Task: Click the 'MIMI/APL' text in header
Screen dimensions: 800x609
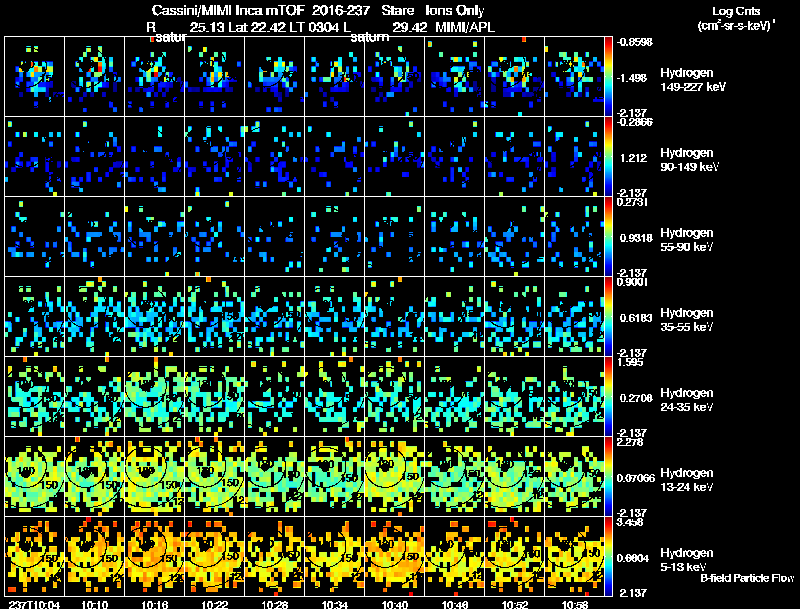Action: [465, 27]
